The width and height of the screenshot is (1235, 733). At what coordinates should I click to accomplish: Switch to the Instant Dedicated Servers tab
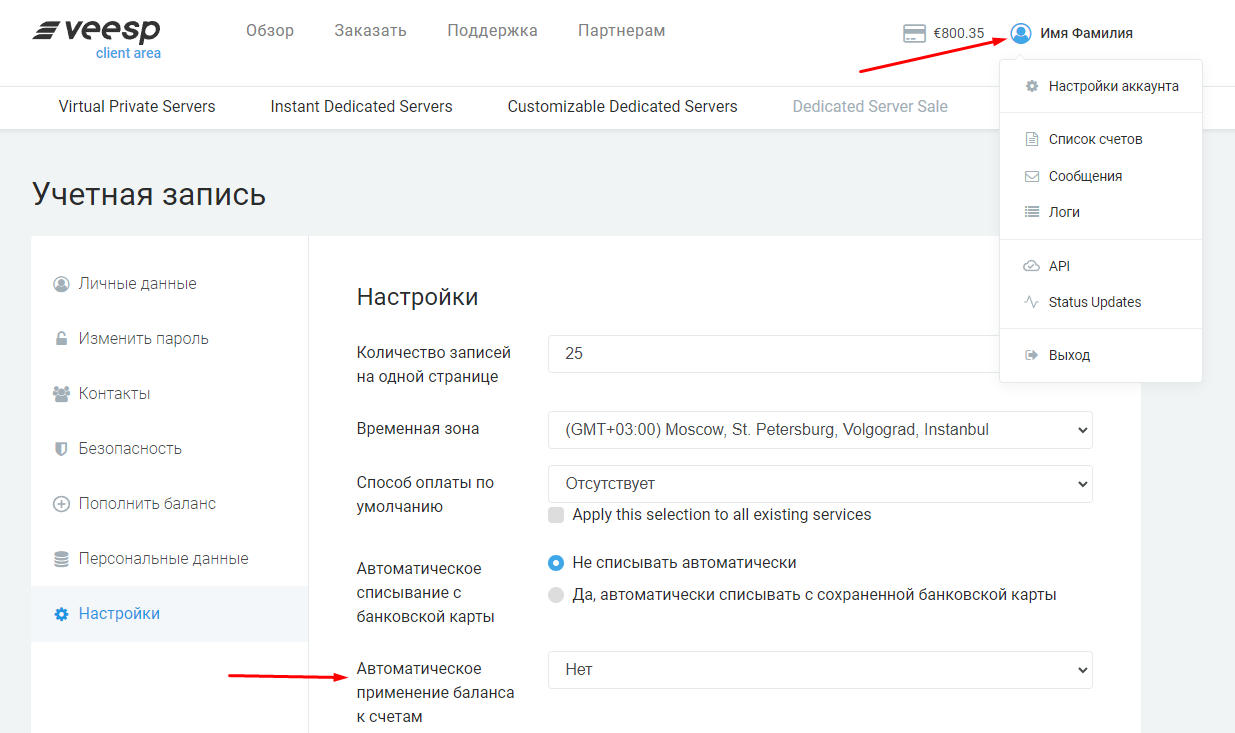tap(361, 106)
